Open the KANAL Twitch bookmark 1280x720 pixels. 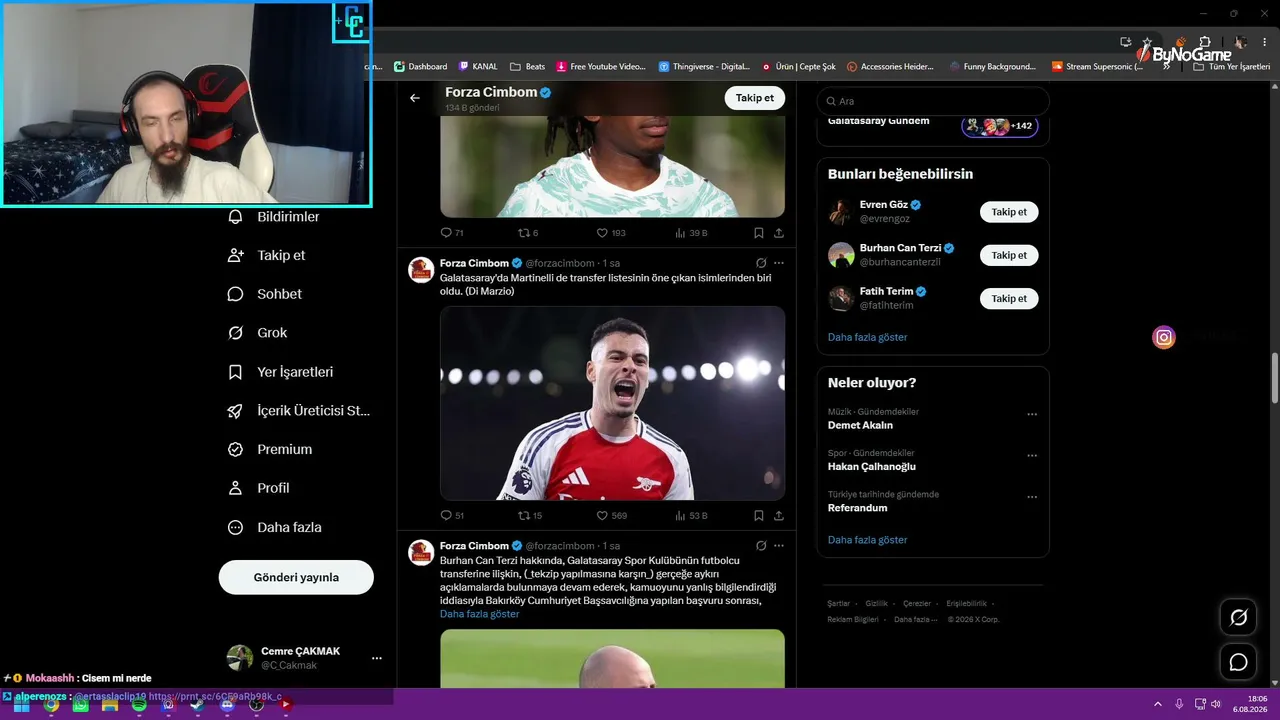[x=478, y=67]
